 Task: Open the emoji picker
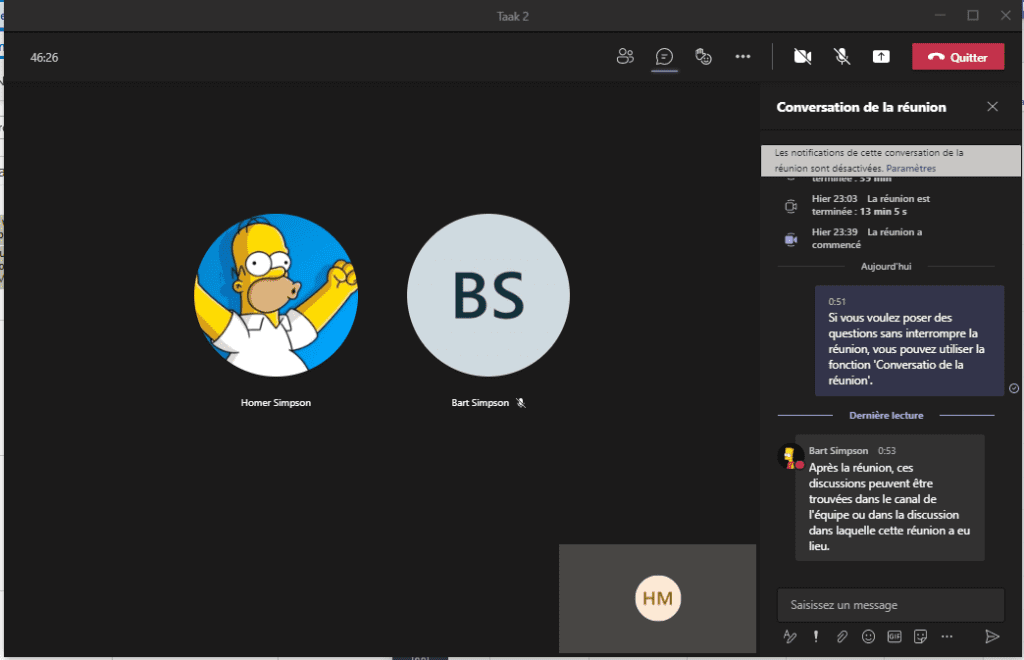pos(868,636)
